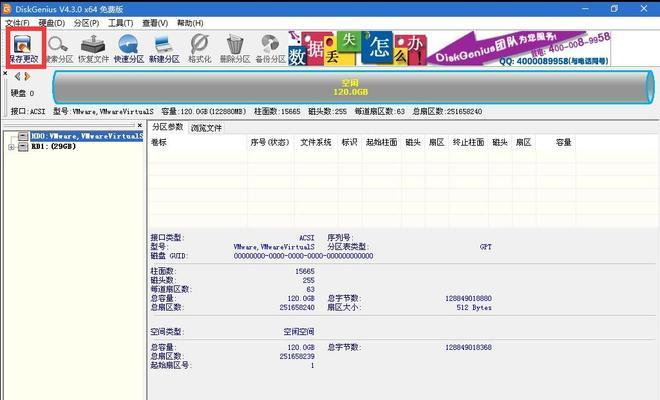Click the 总扇区数:251658240 info text
The width and height of the screenshot is (660, 400).
coord(447,112)
